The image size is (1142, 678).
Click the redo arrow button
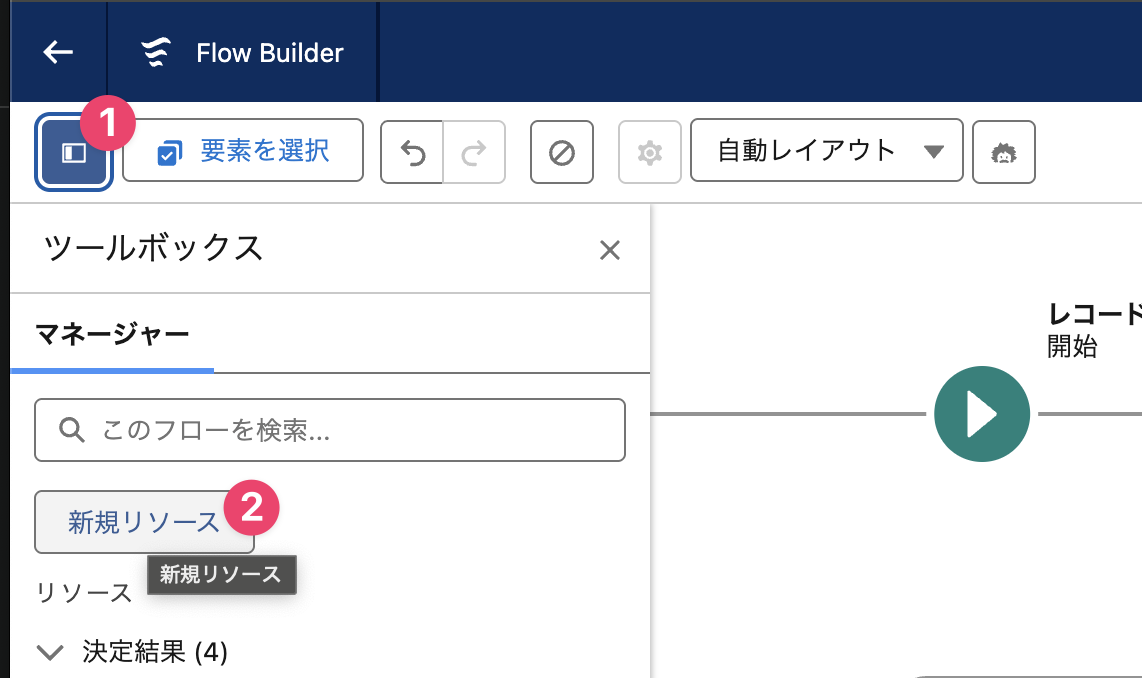point(474,152)
